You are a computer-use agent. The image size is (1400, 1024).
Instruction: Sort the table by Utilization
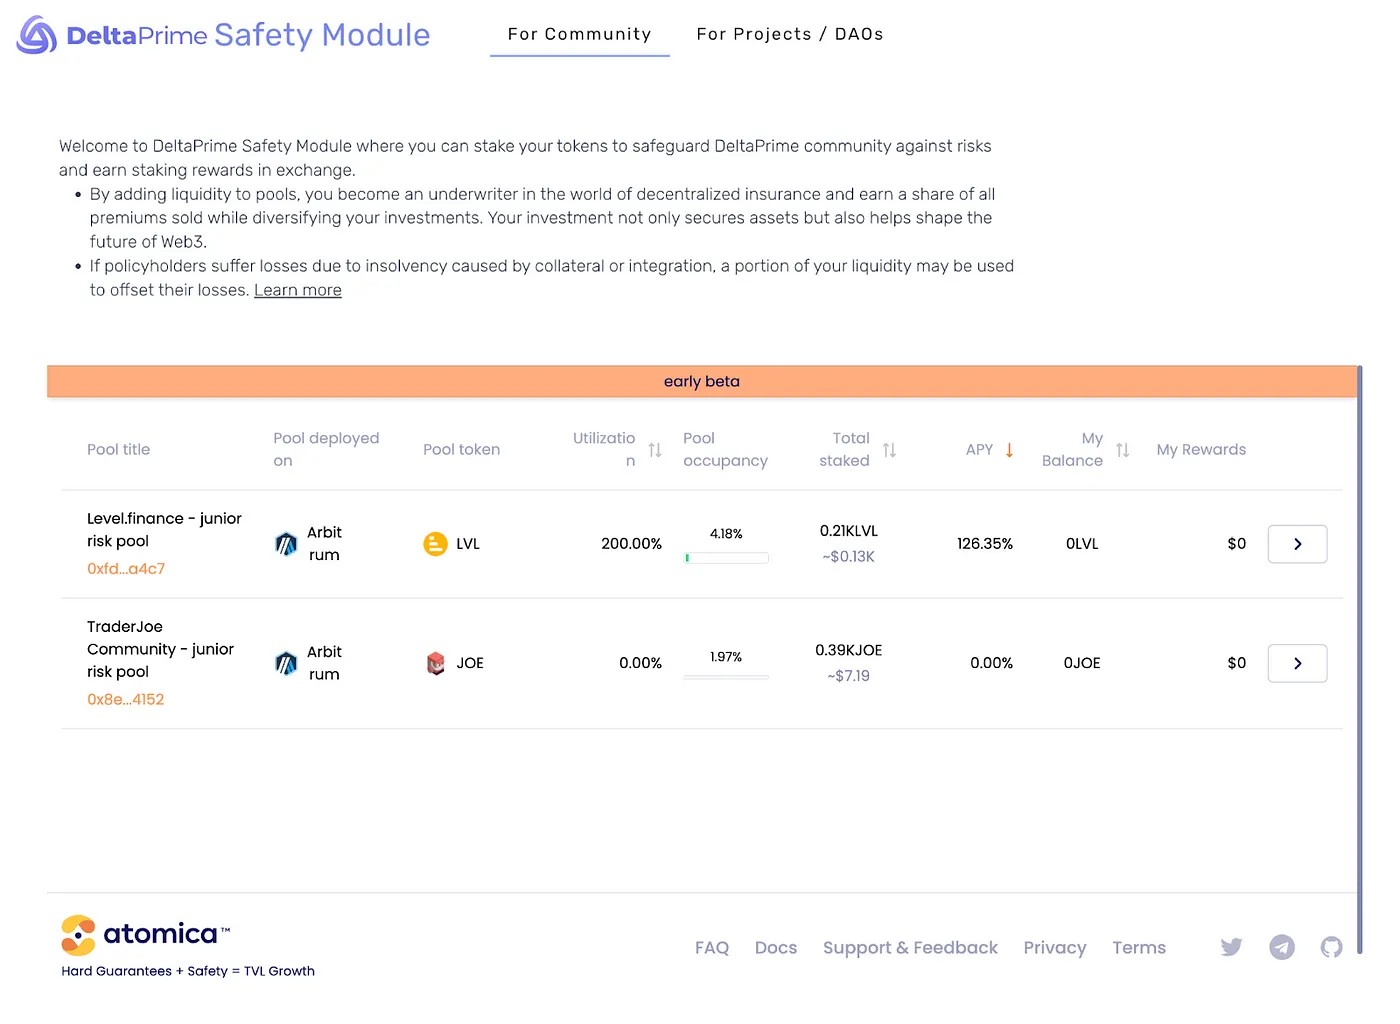[x=654, y=450]
